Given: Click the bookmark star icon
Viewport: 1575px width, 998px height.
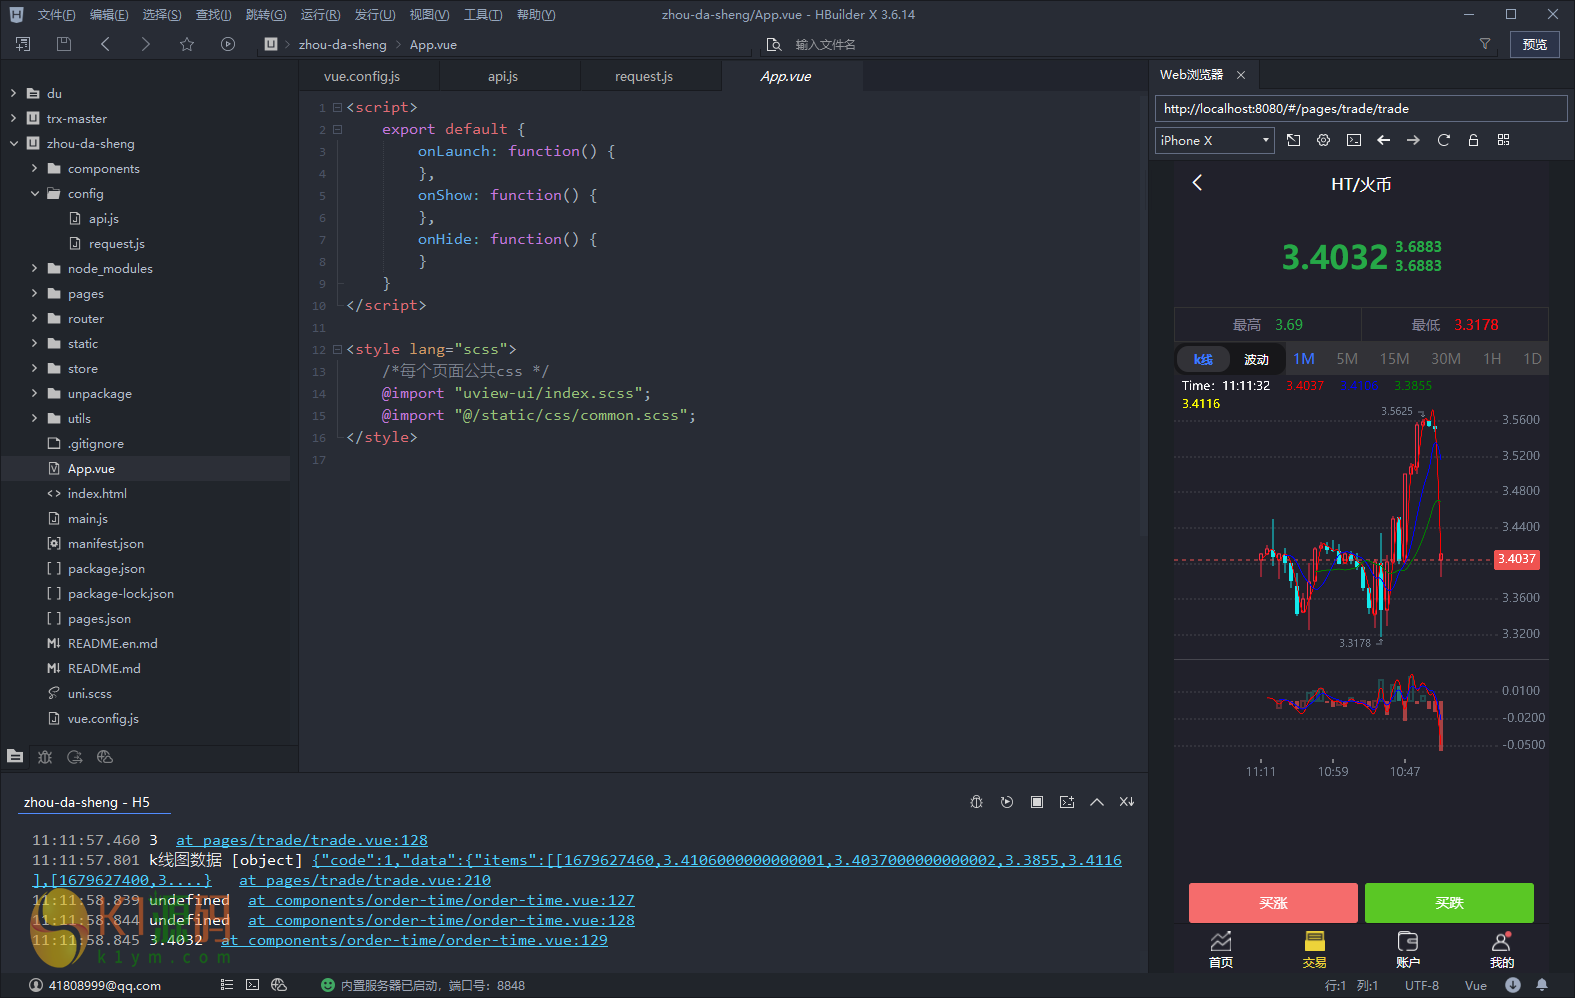Looking at the screenshot, I should click(x=187, y=44).
